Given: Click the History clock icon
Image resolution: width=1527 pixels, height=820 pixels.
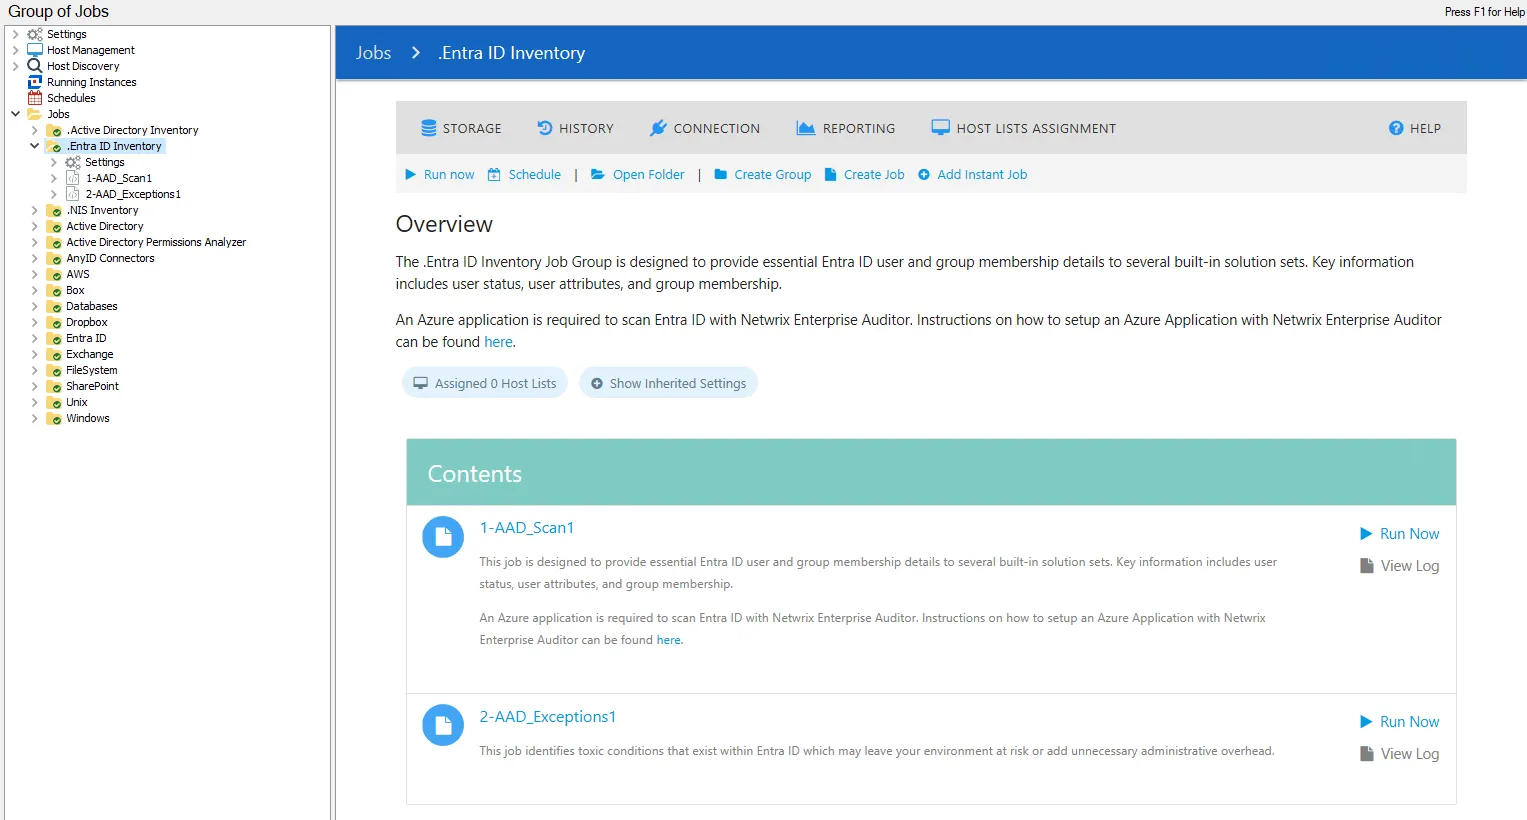Looking at the screenshot, I should 545,128.
